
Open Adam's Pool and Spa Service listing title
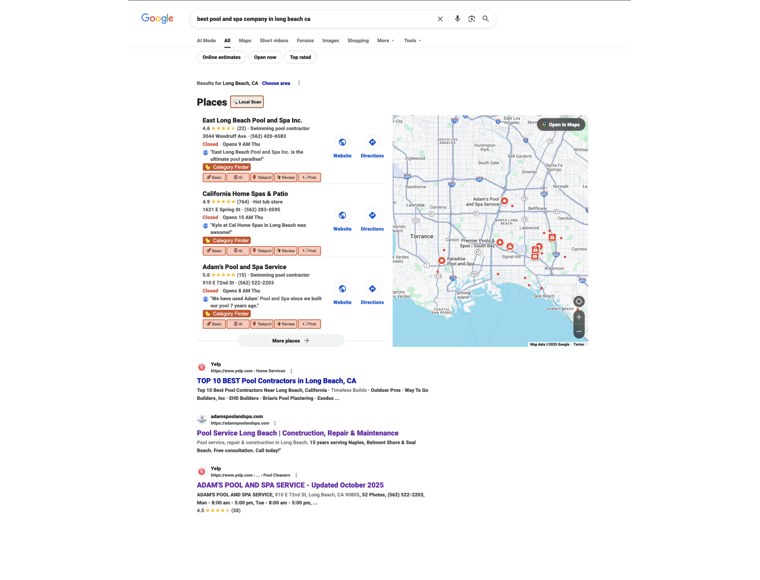(244, 266)
